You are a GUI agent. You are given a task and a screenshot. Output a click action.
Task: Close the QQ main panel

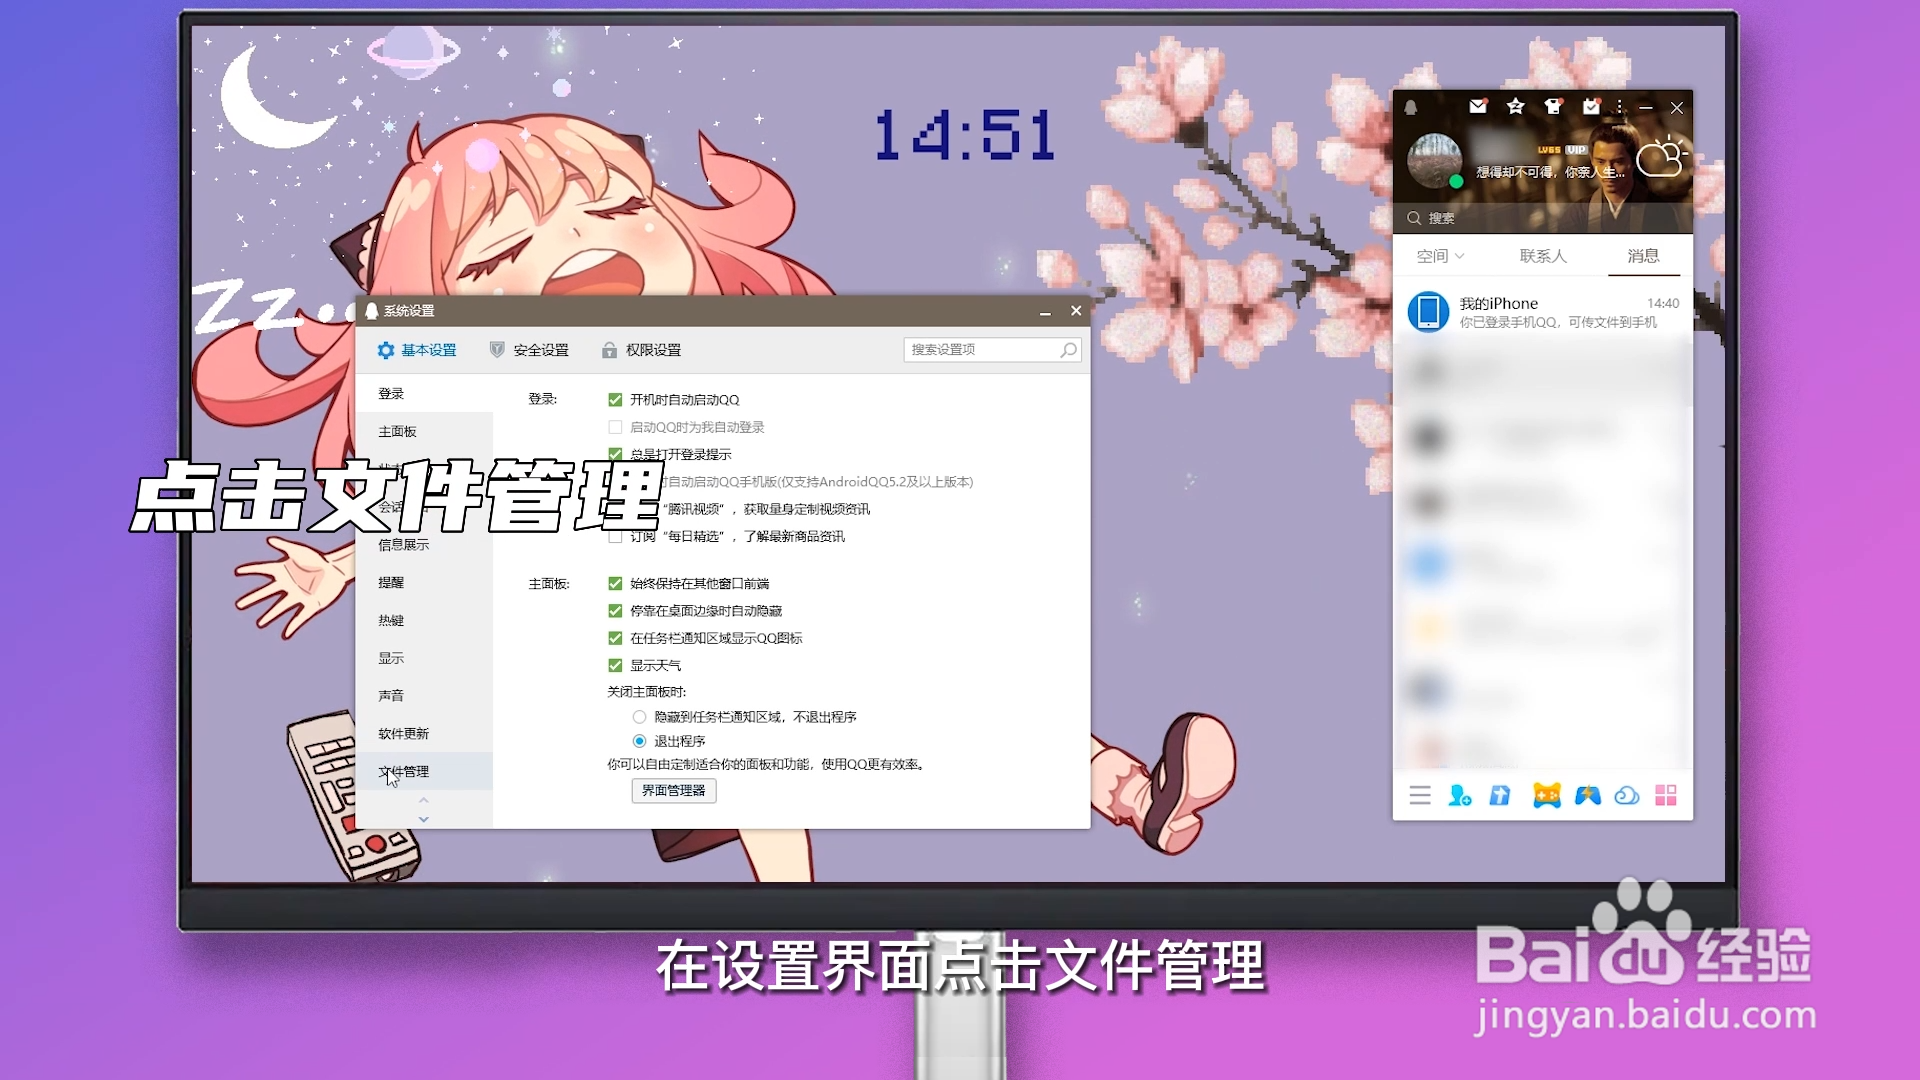click(1677, 108)
